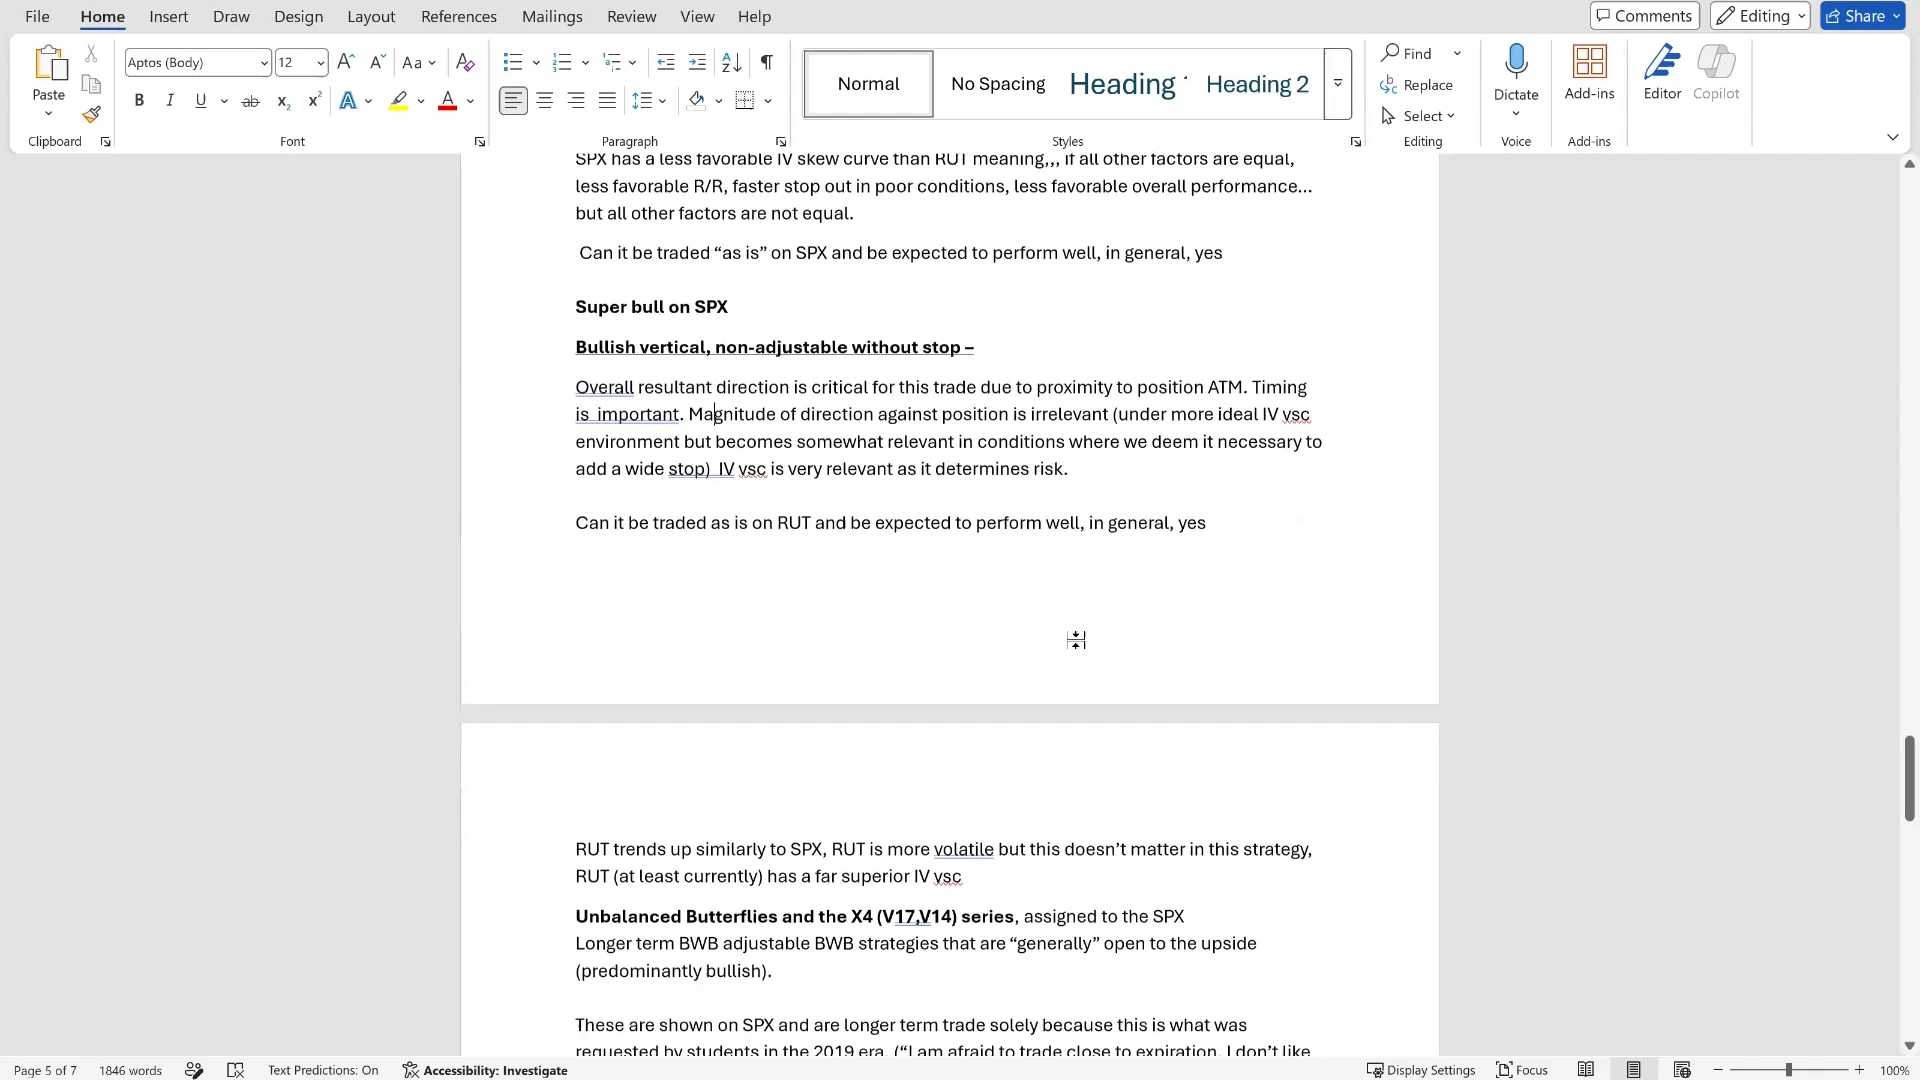
Task: Switch to the Design tab
Action: pyautogui.click(x=299, y=17)
